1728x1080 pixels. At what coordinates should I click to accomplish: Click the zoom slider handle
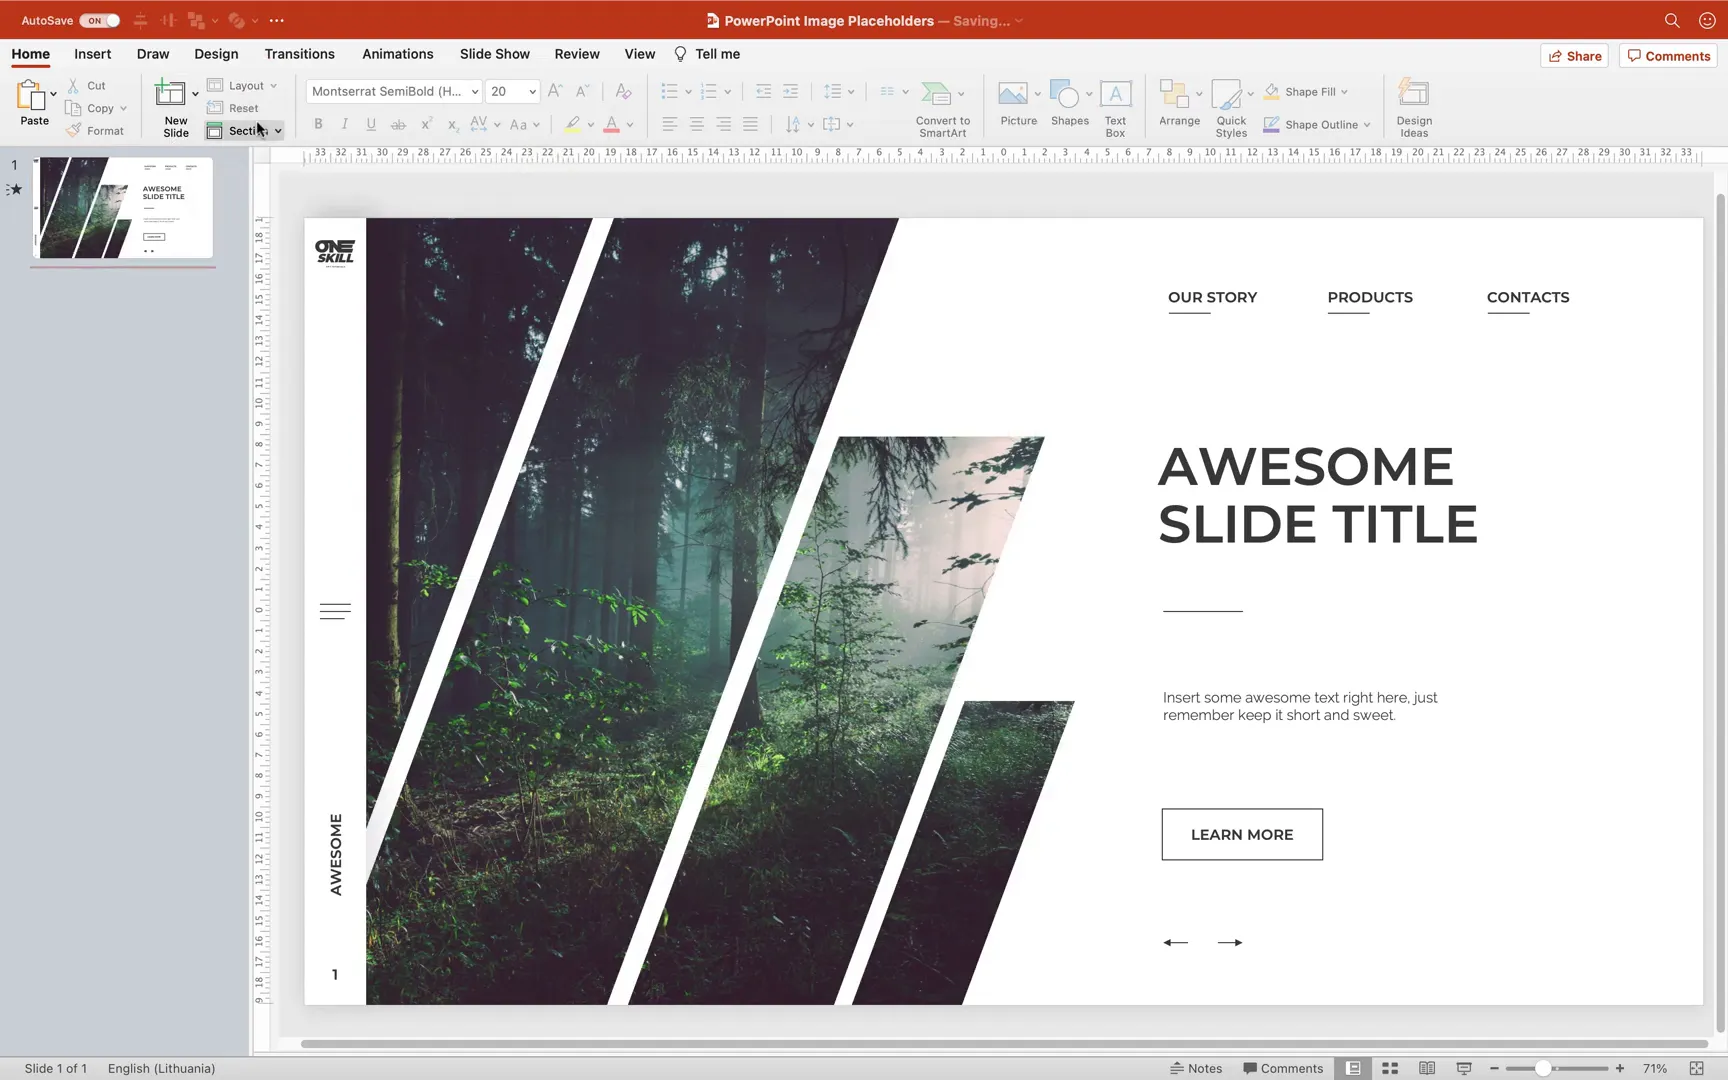point(1543,1068)
